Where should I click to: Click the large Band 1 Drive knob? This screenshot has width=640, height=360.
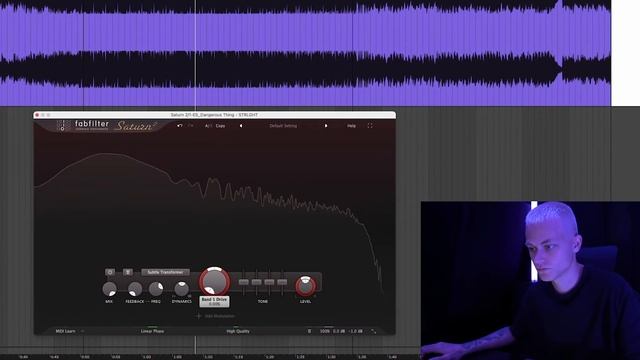(214, 281)
